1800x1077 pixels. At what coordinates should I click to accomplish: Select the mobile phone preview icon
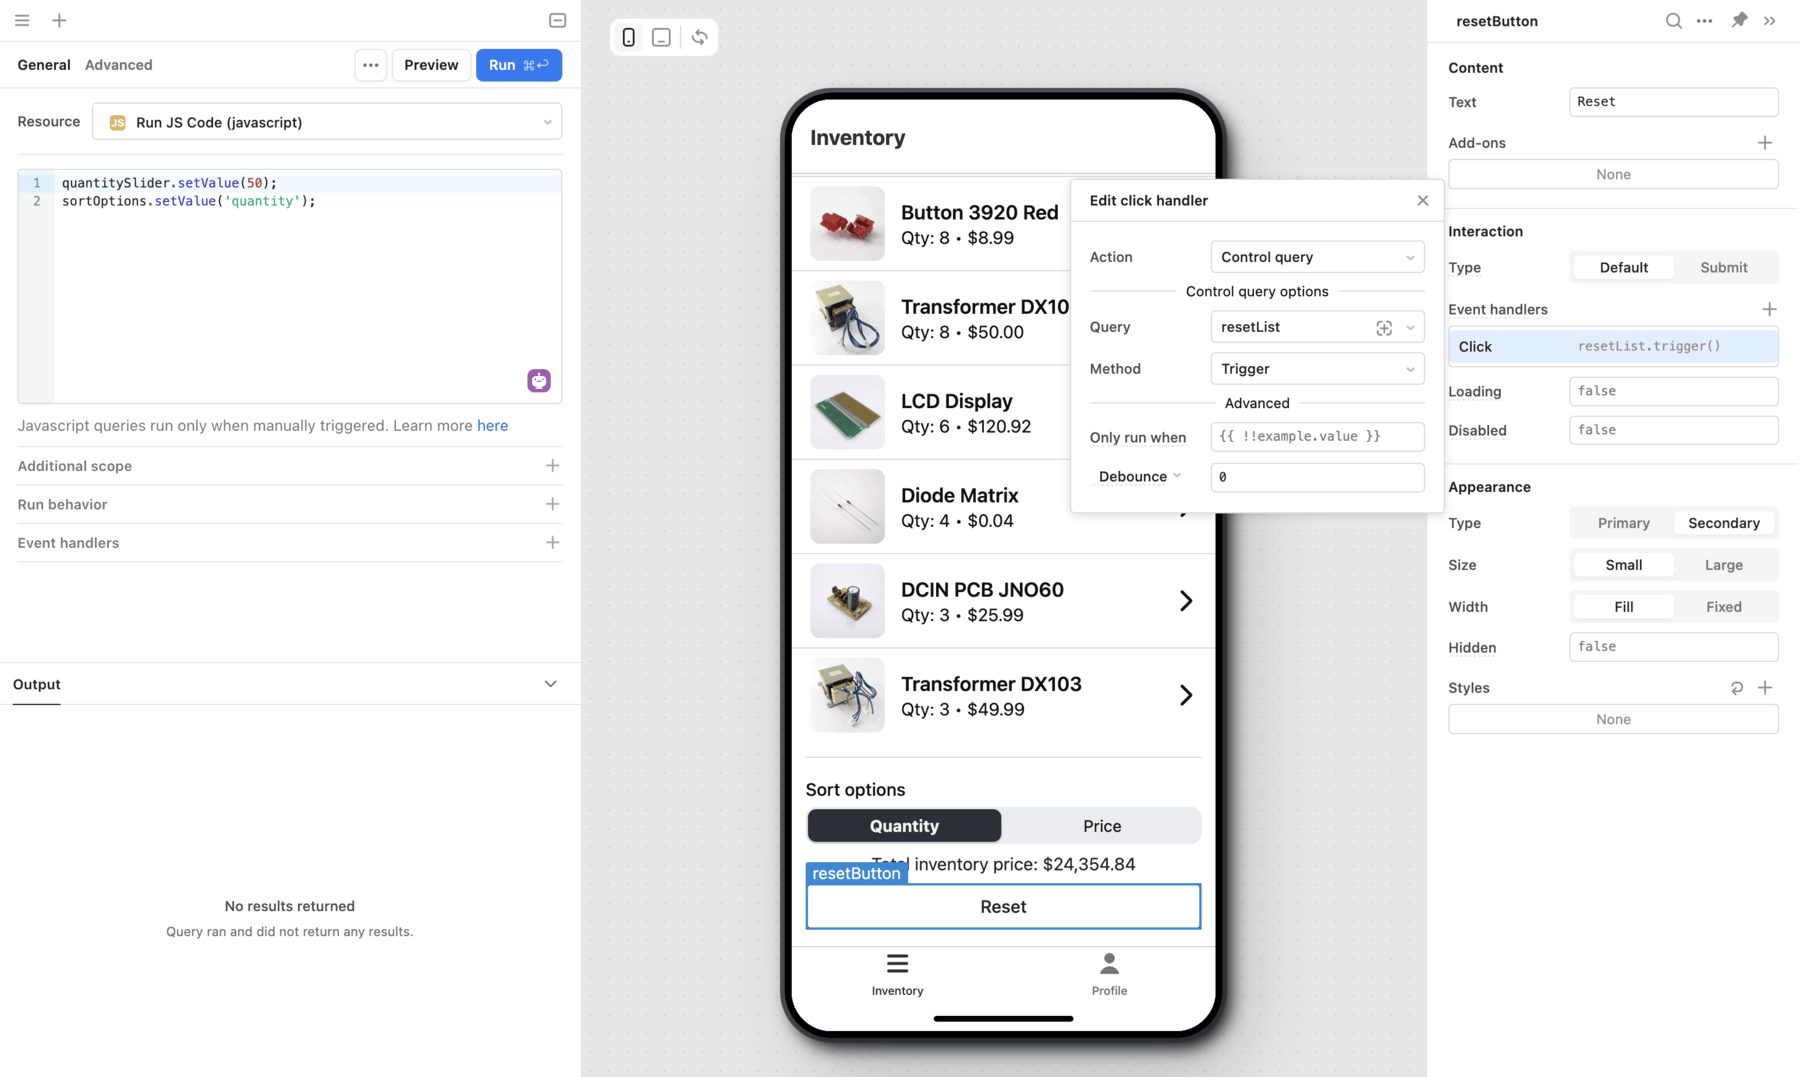coord(628,37)
